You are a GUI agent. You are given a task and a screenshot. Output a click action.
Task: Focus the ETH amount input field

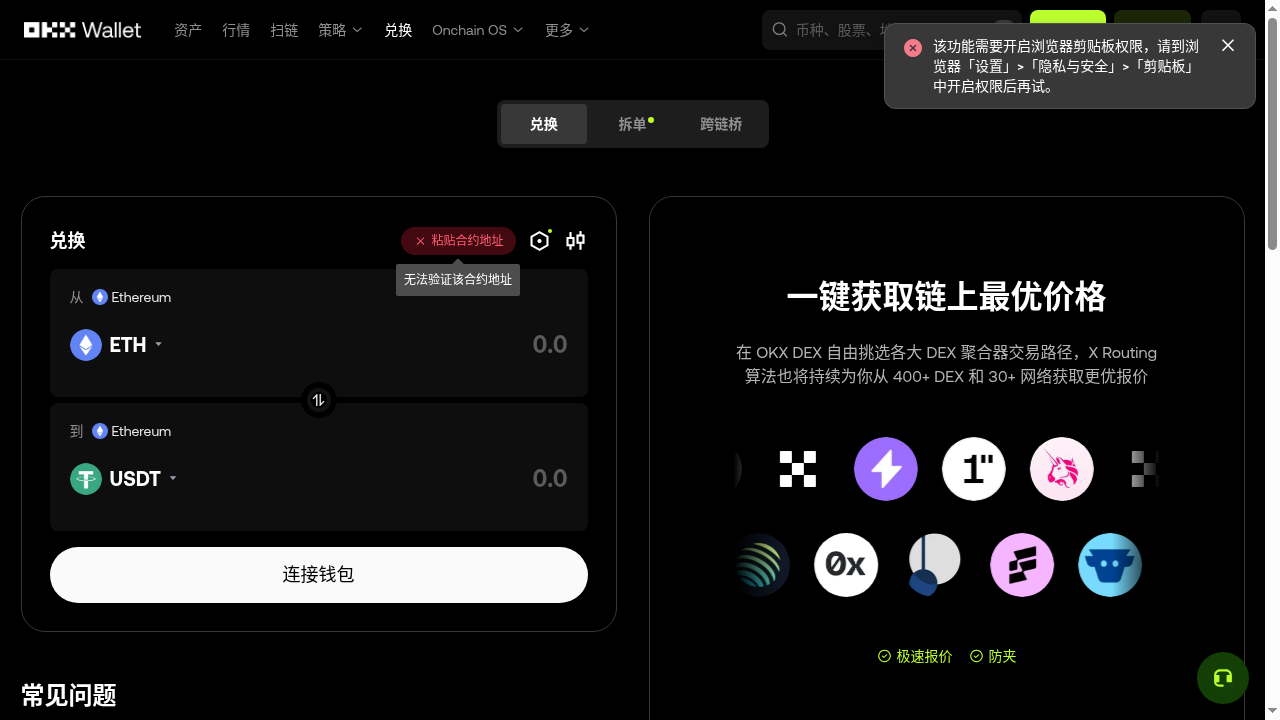[549, 345]
